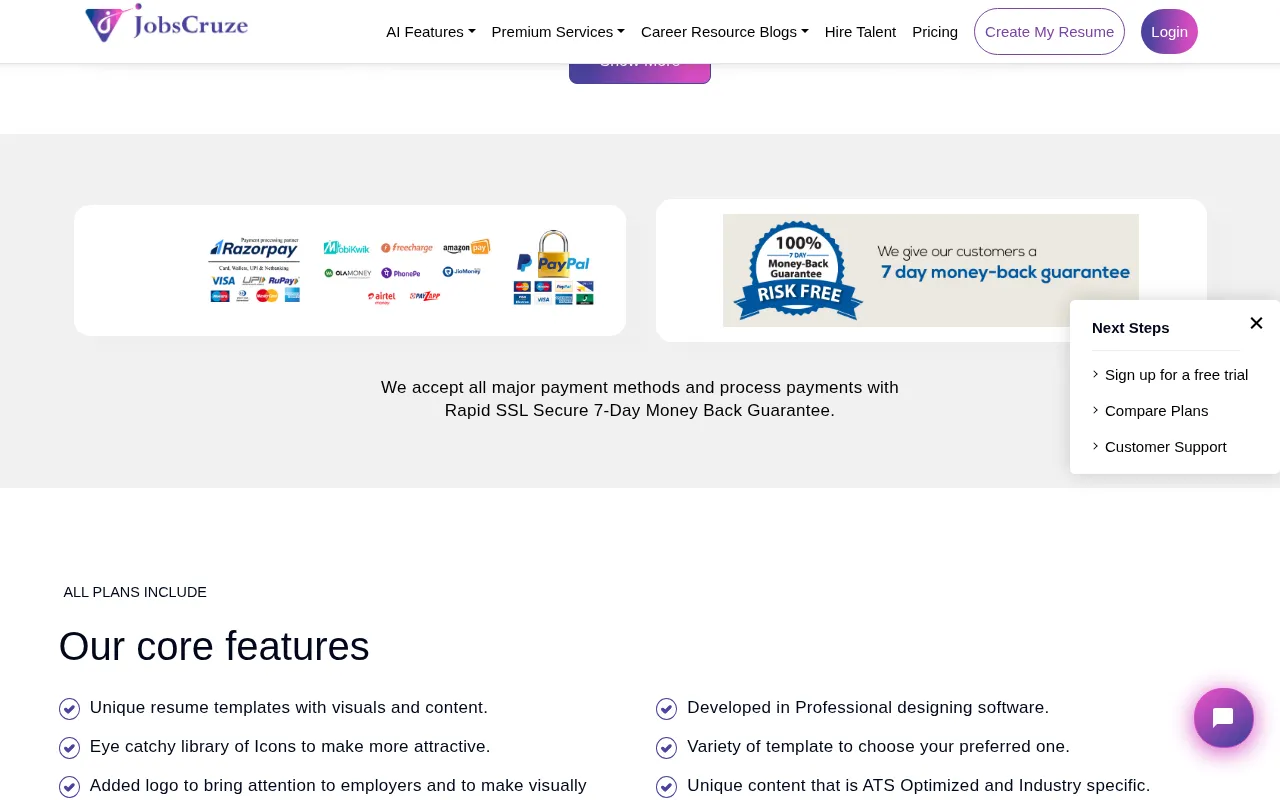The image size is (1280, 800).
Task: Click the 100% Risk Free badge
Action: point(797,269)
